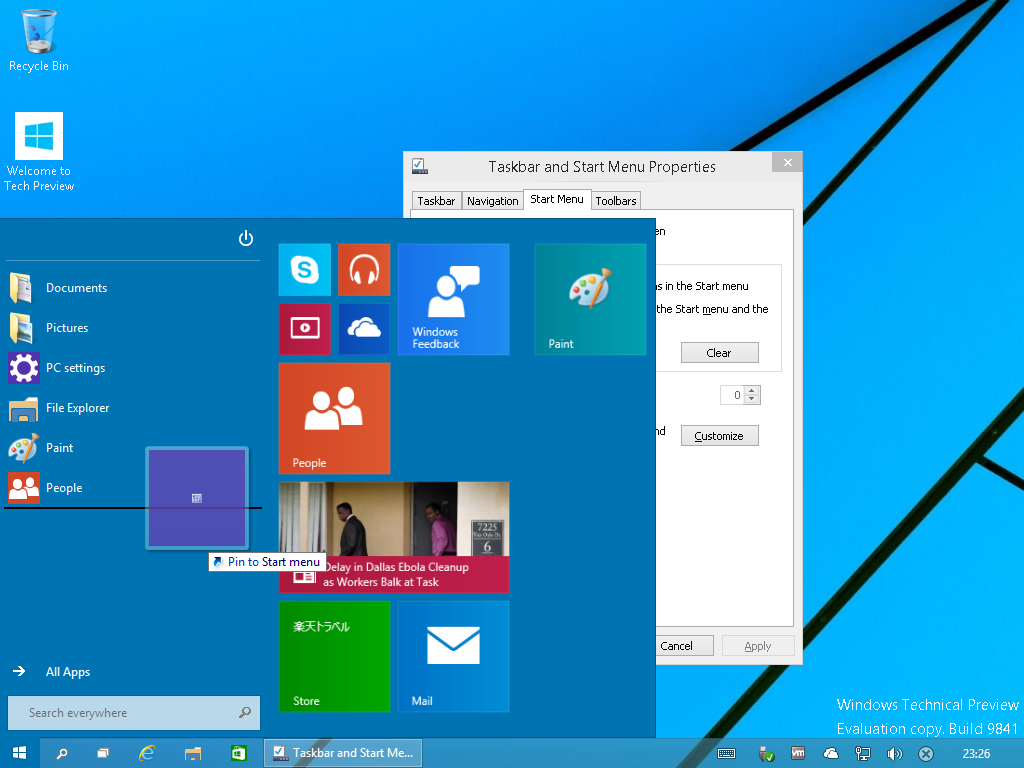The width and height of the screenshot is (1024, 768).
Task: Click the 23:26 taskbar clock
Action: pyautogui.click(x=976, y=754)
